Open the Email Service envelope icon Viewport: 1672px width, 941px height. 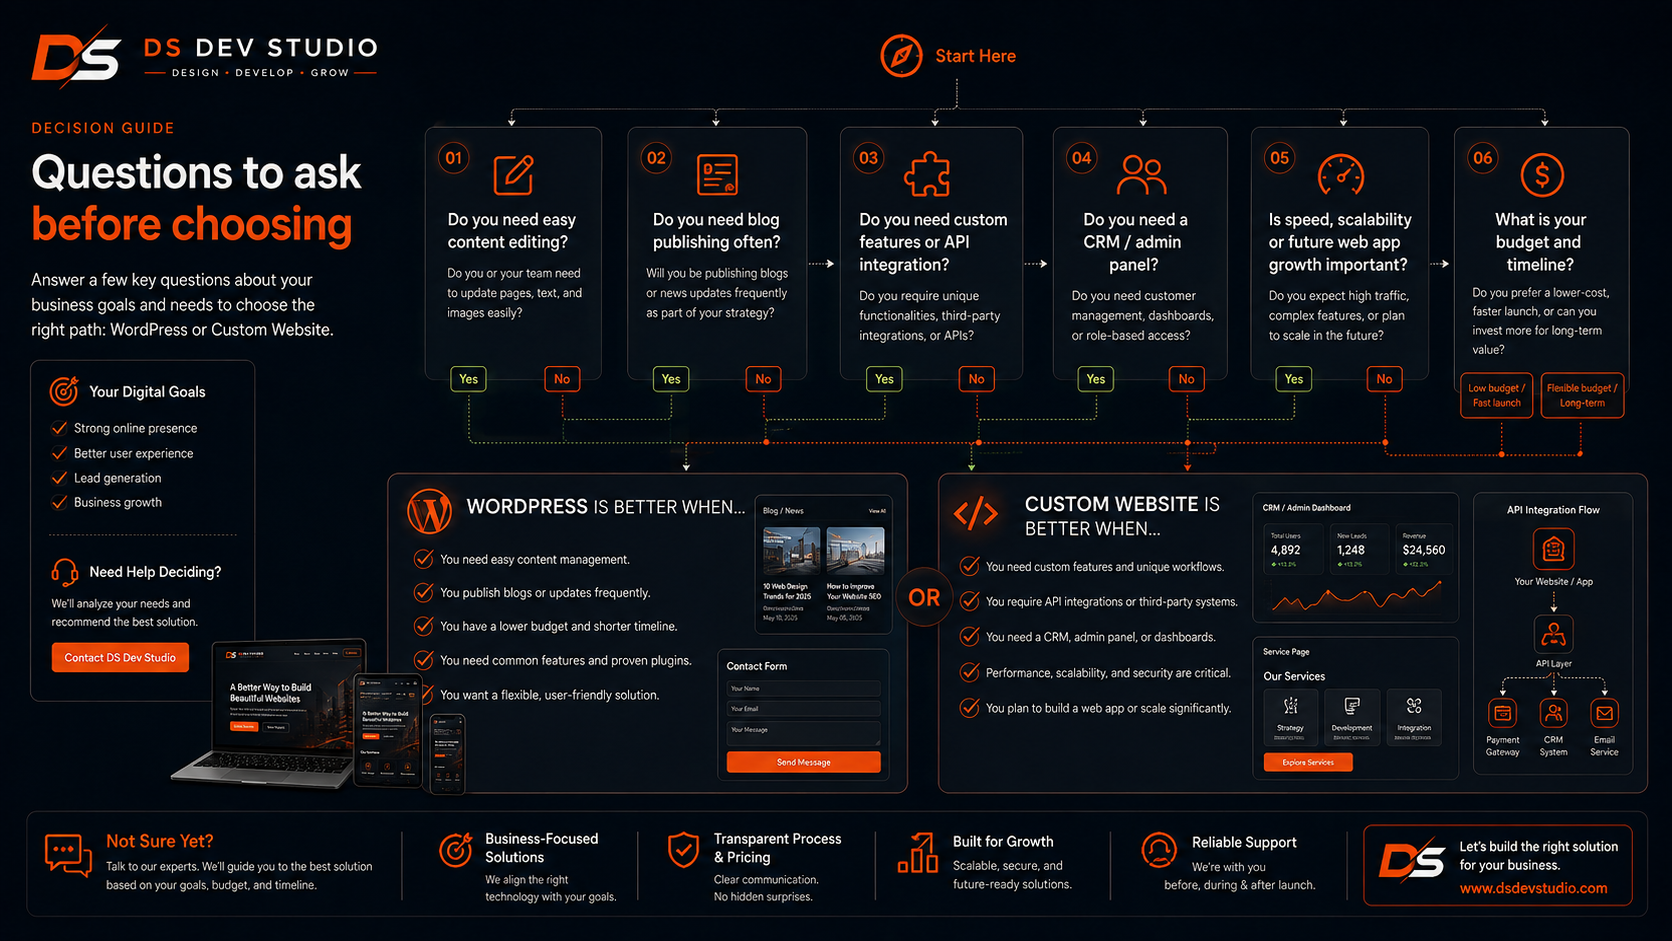coord(1604,713)
